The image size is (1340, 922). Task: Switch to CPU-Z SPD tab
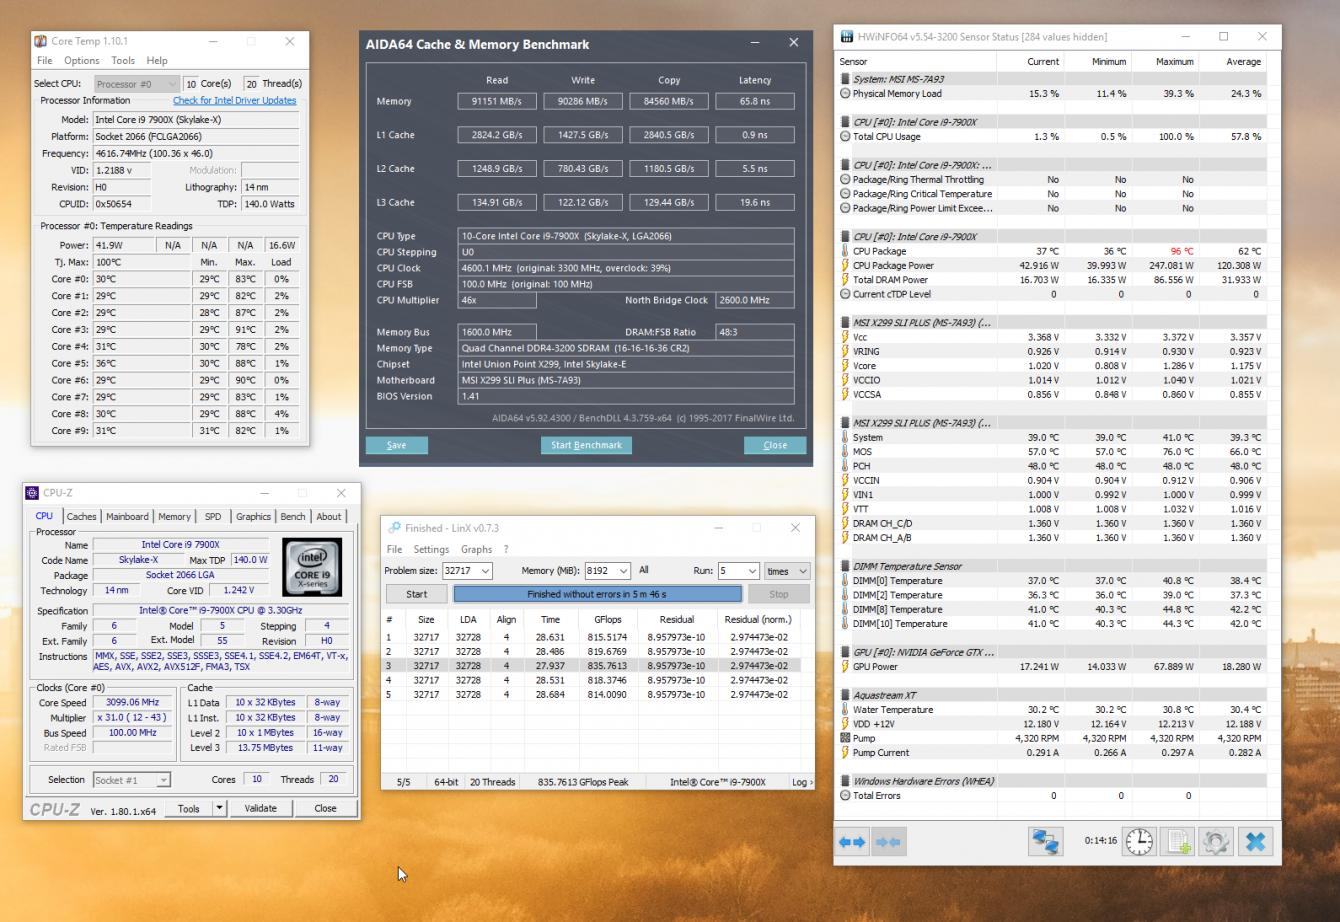pyautogui.click(x=213, y=517)
